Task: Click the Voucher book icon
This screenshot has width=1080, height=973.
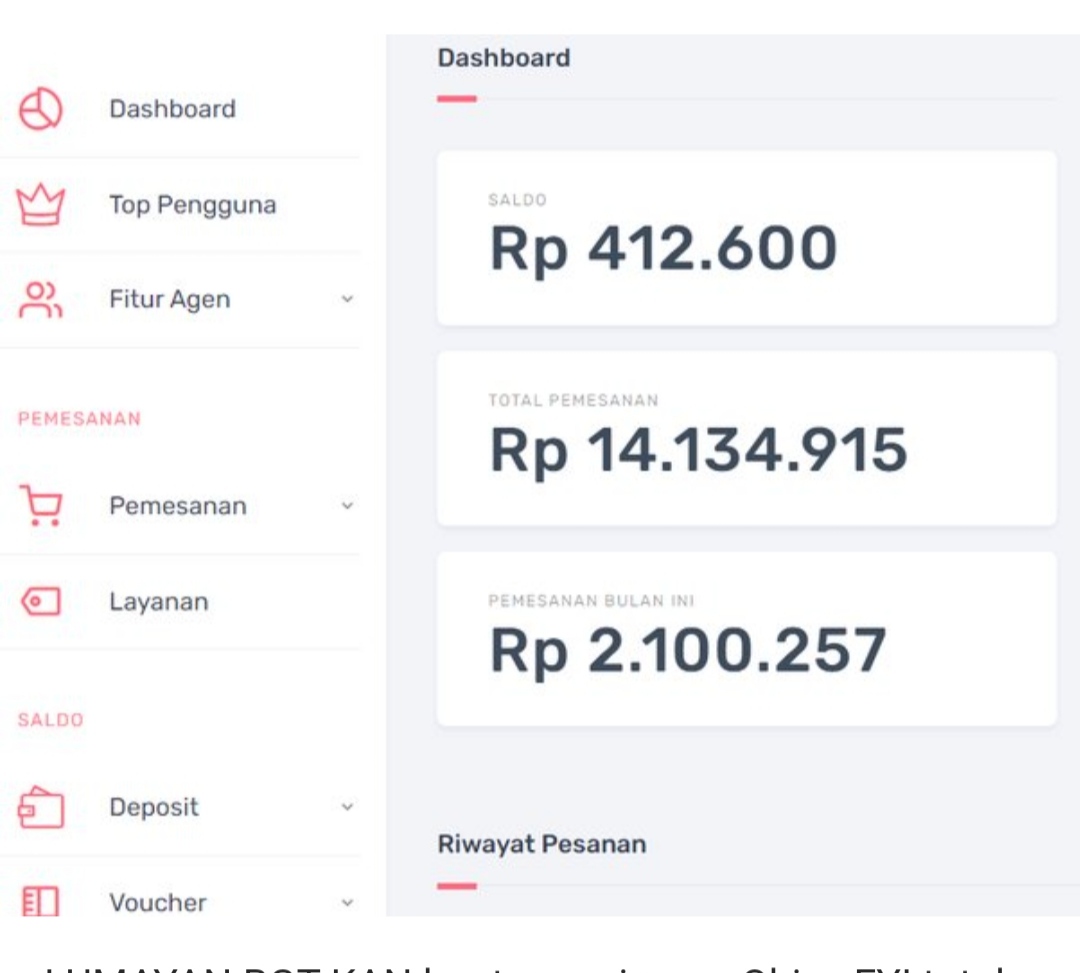Action: (x=41, y=902)
